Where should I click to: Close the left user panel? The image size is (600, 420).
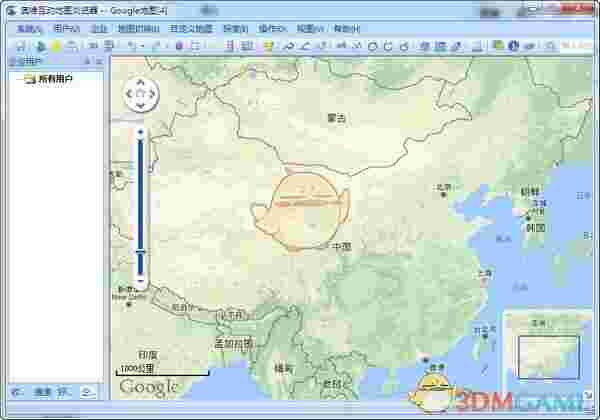pos(99,61)
